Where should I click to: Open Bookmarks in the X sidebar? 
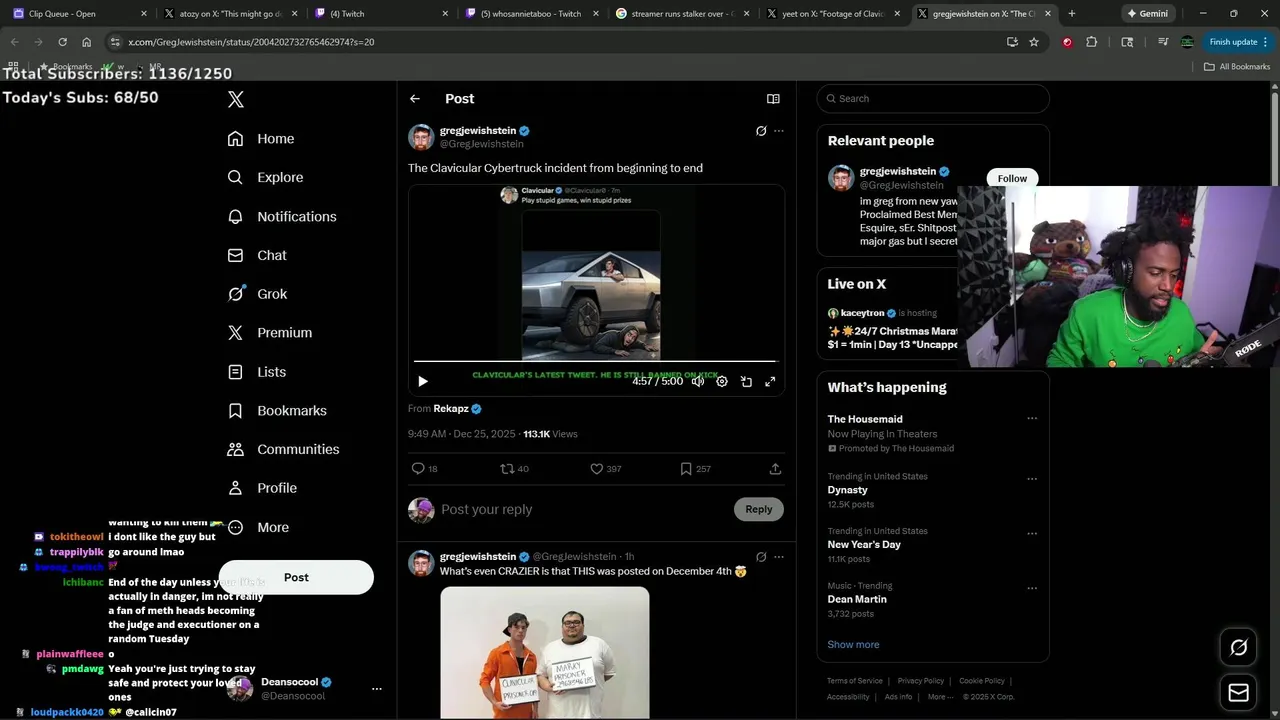277,410
